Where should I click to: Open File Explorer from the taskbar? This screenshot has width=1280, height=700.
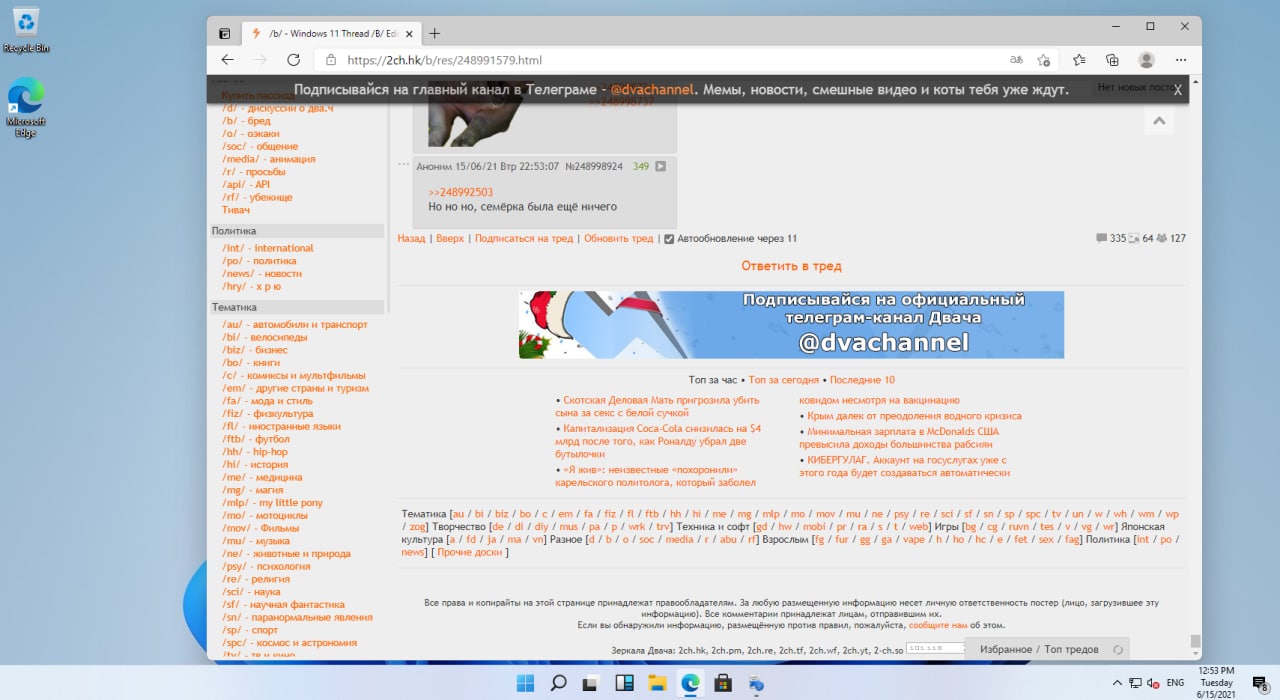tap(657, 684)
